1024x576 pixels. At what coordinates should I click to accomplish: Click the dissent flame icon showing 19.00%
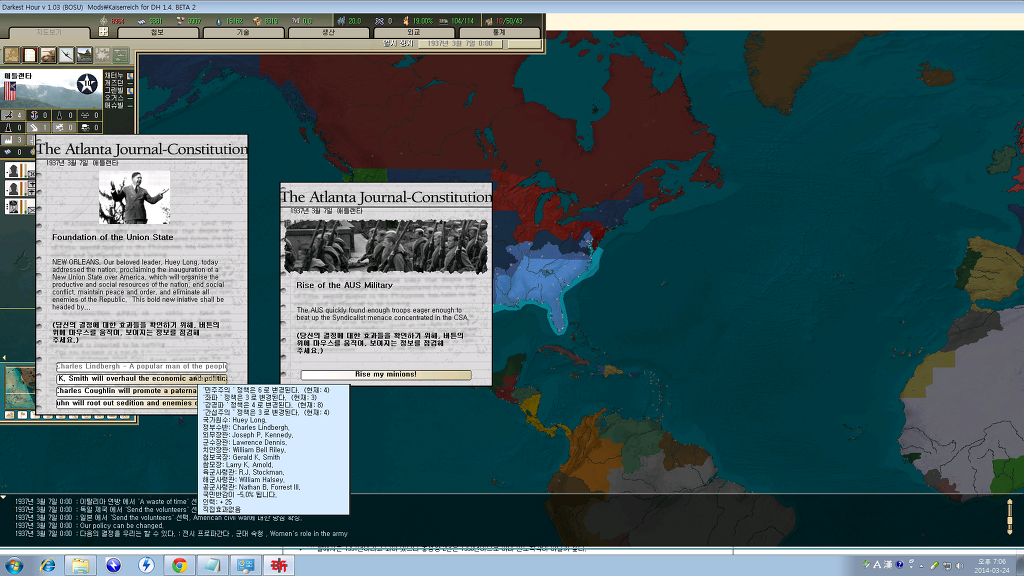pos(406,21)
